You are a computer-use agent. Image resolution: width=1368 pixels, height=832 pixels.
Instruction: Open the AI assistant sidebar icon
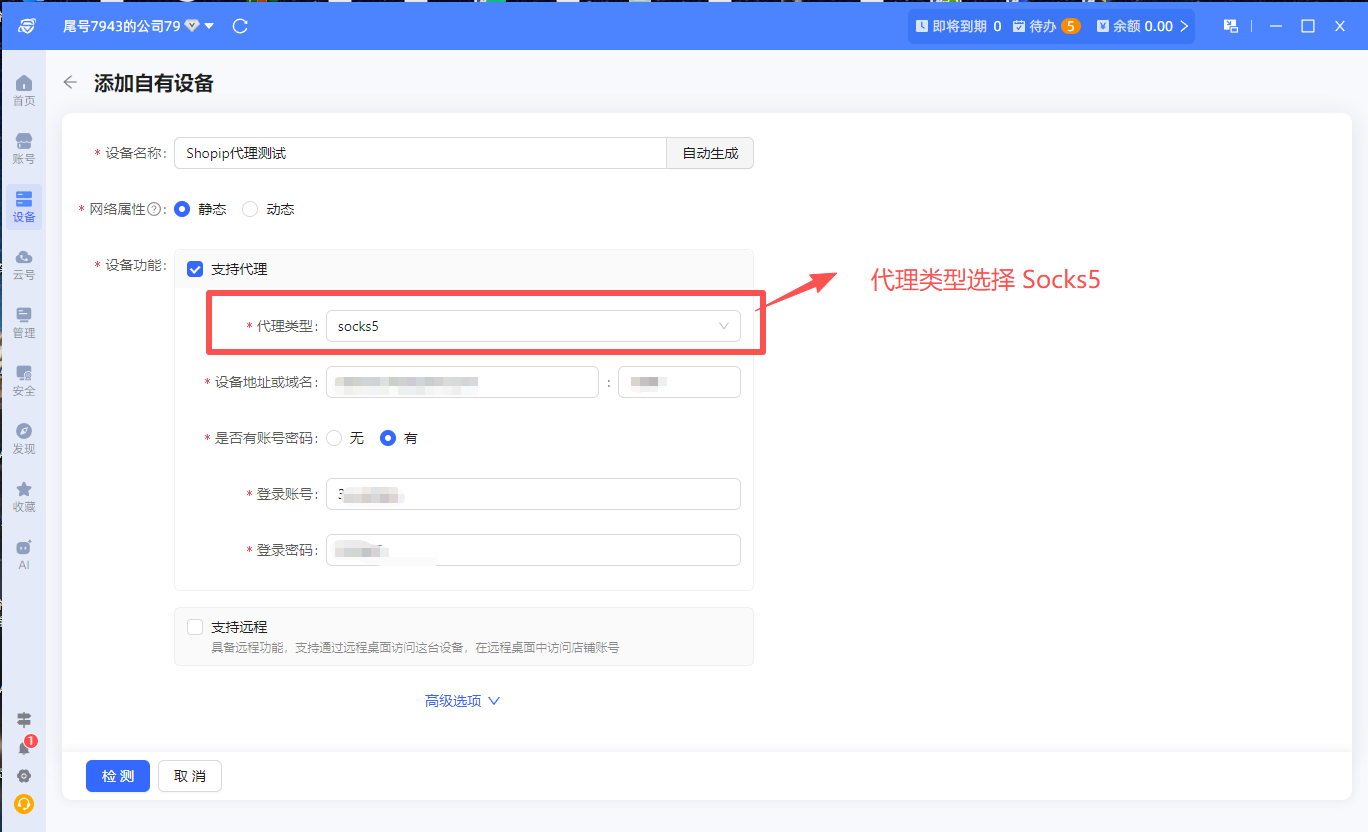click(24, 555)
